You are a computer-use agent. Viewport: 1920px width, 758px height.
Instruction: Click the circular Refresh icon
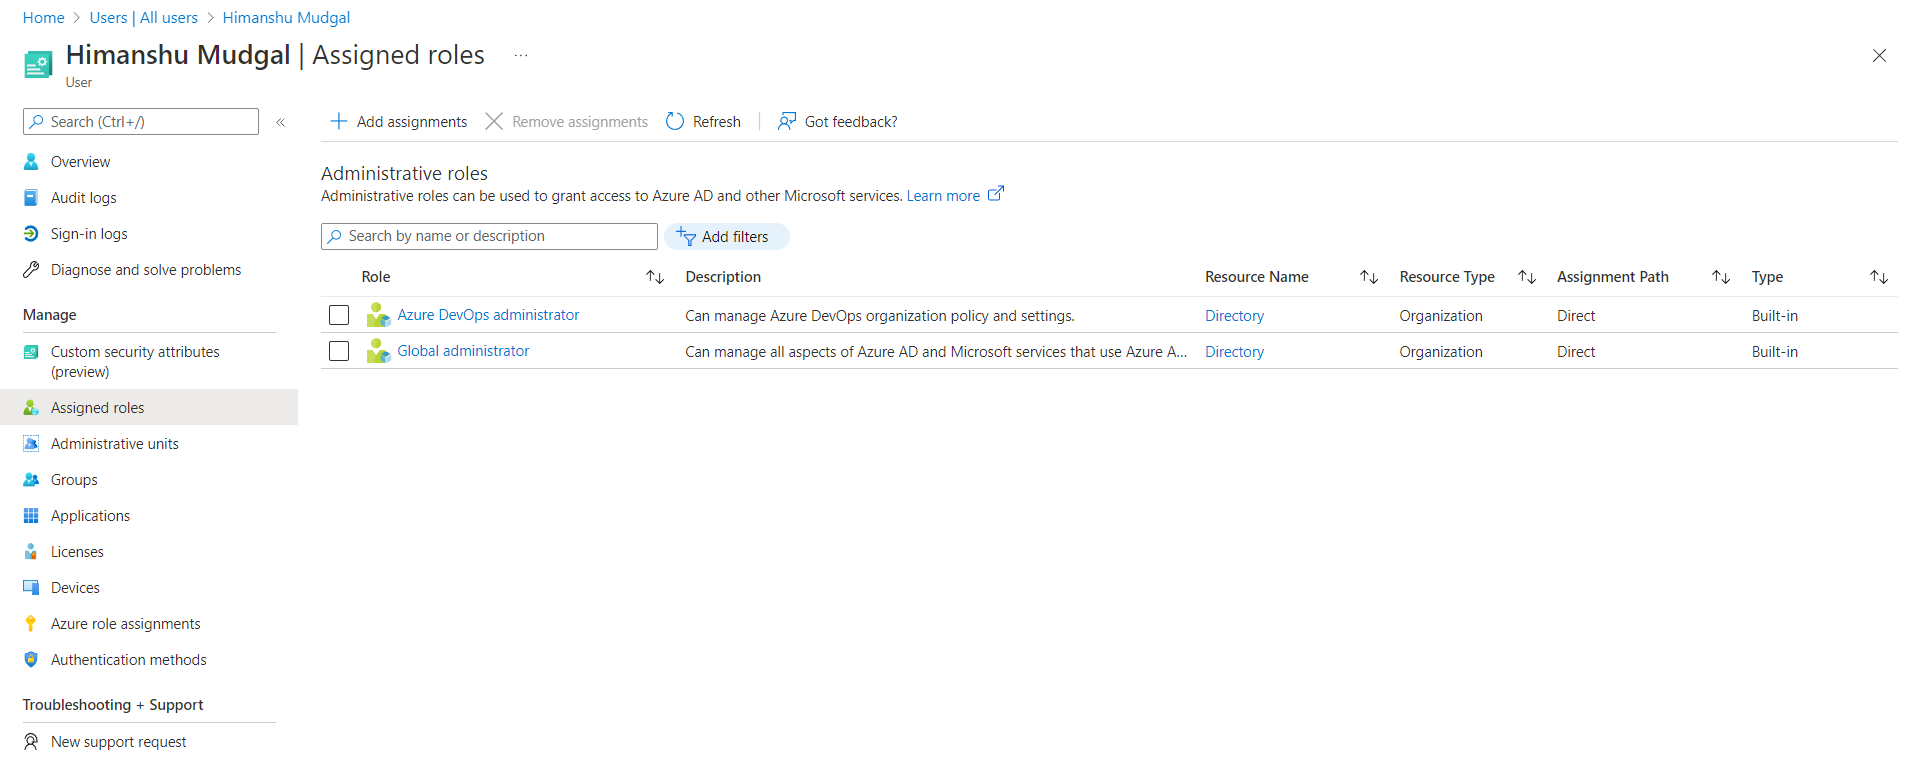click(x=675, y=121)
